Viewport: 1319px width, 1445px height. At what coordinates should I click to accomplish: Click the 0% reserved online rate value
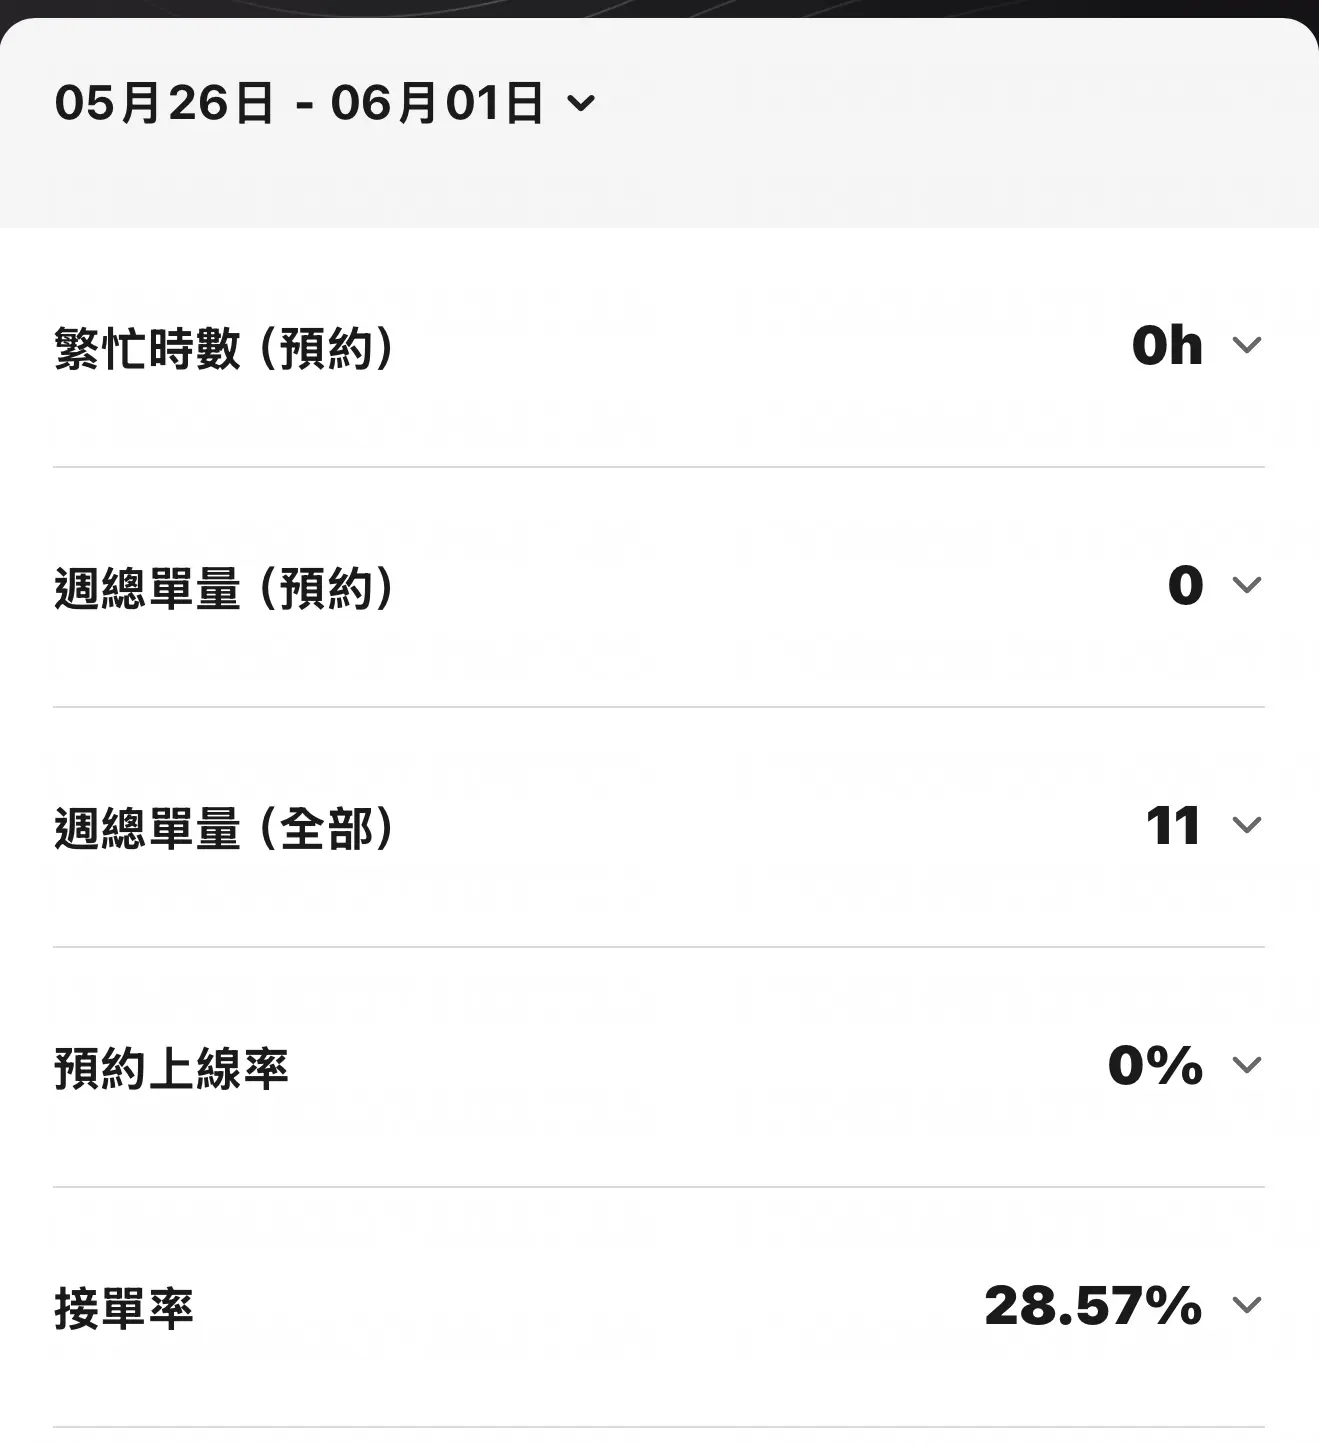[1155, 1065]
